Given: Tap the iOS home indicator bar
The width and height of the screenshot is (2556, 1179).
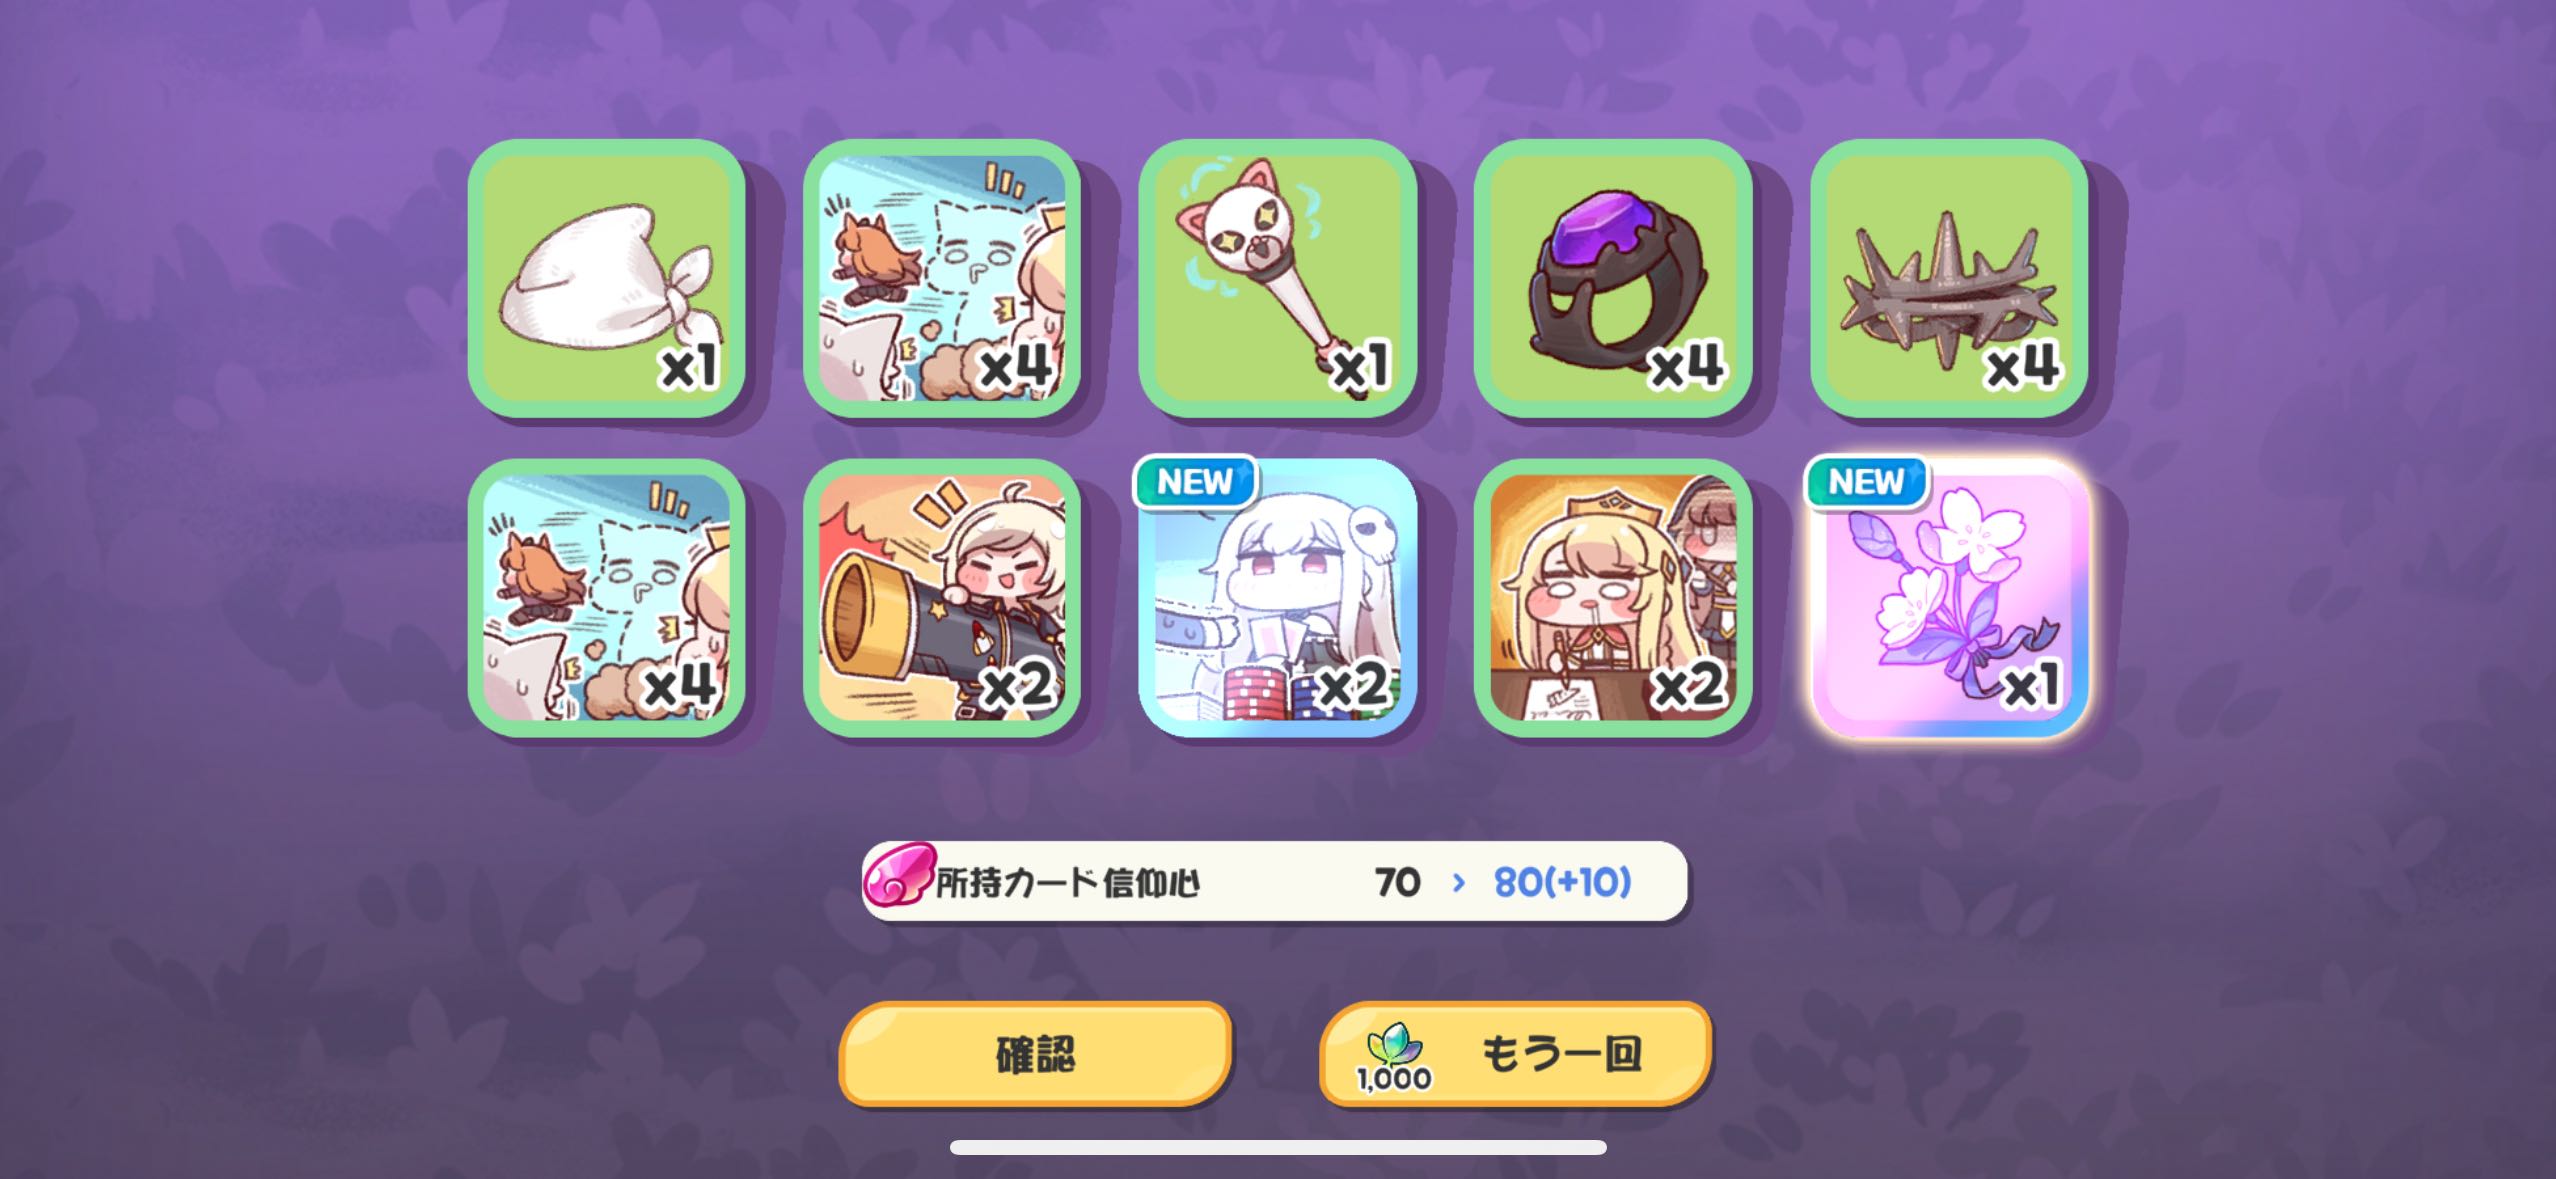Looking at the screenshot, I should 1278,1147.
